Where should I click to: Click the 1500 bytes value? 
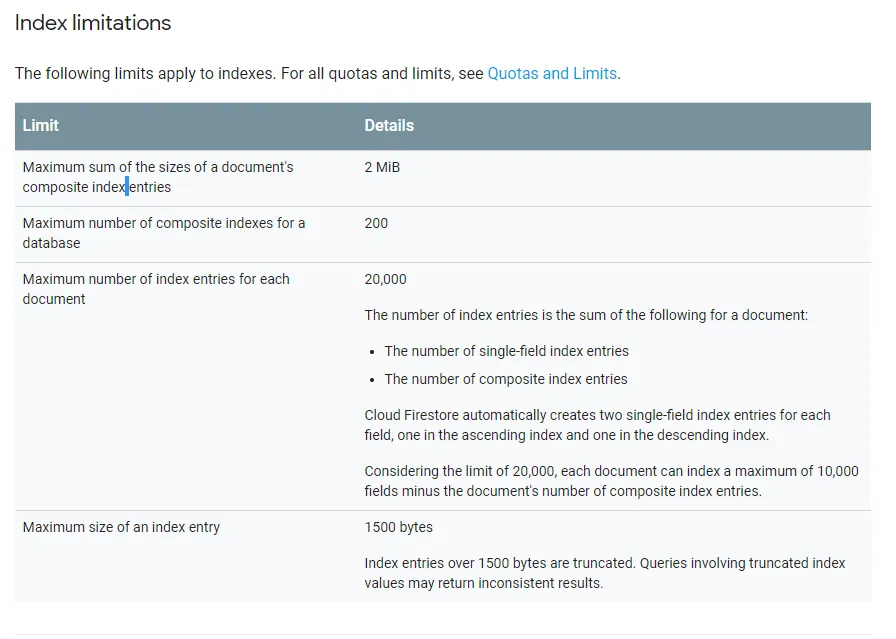point(398,527)
